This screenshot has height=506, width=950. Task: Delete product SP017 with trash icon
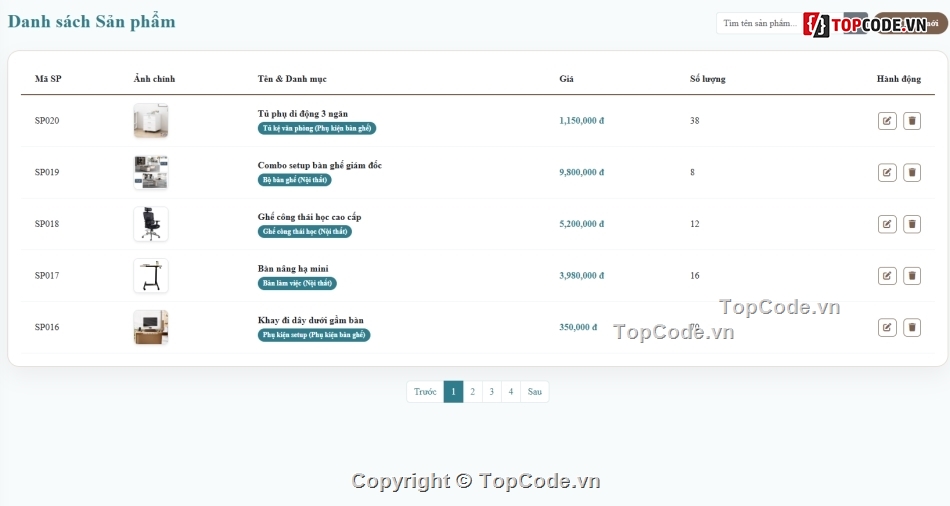coord(912,276)
